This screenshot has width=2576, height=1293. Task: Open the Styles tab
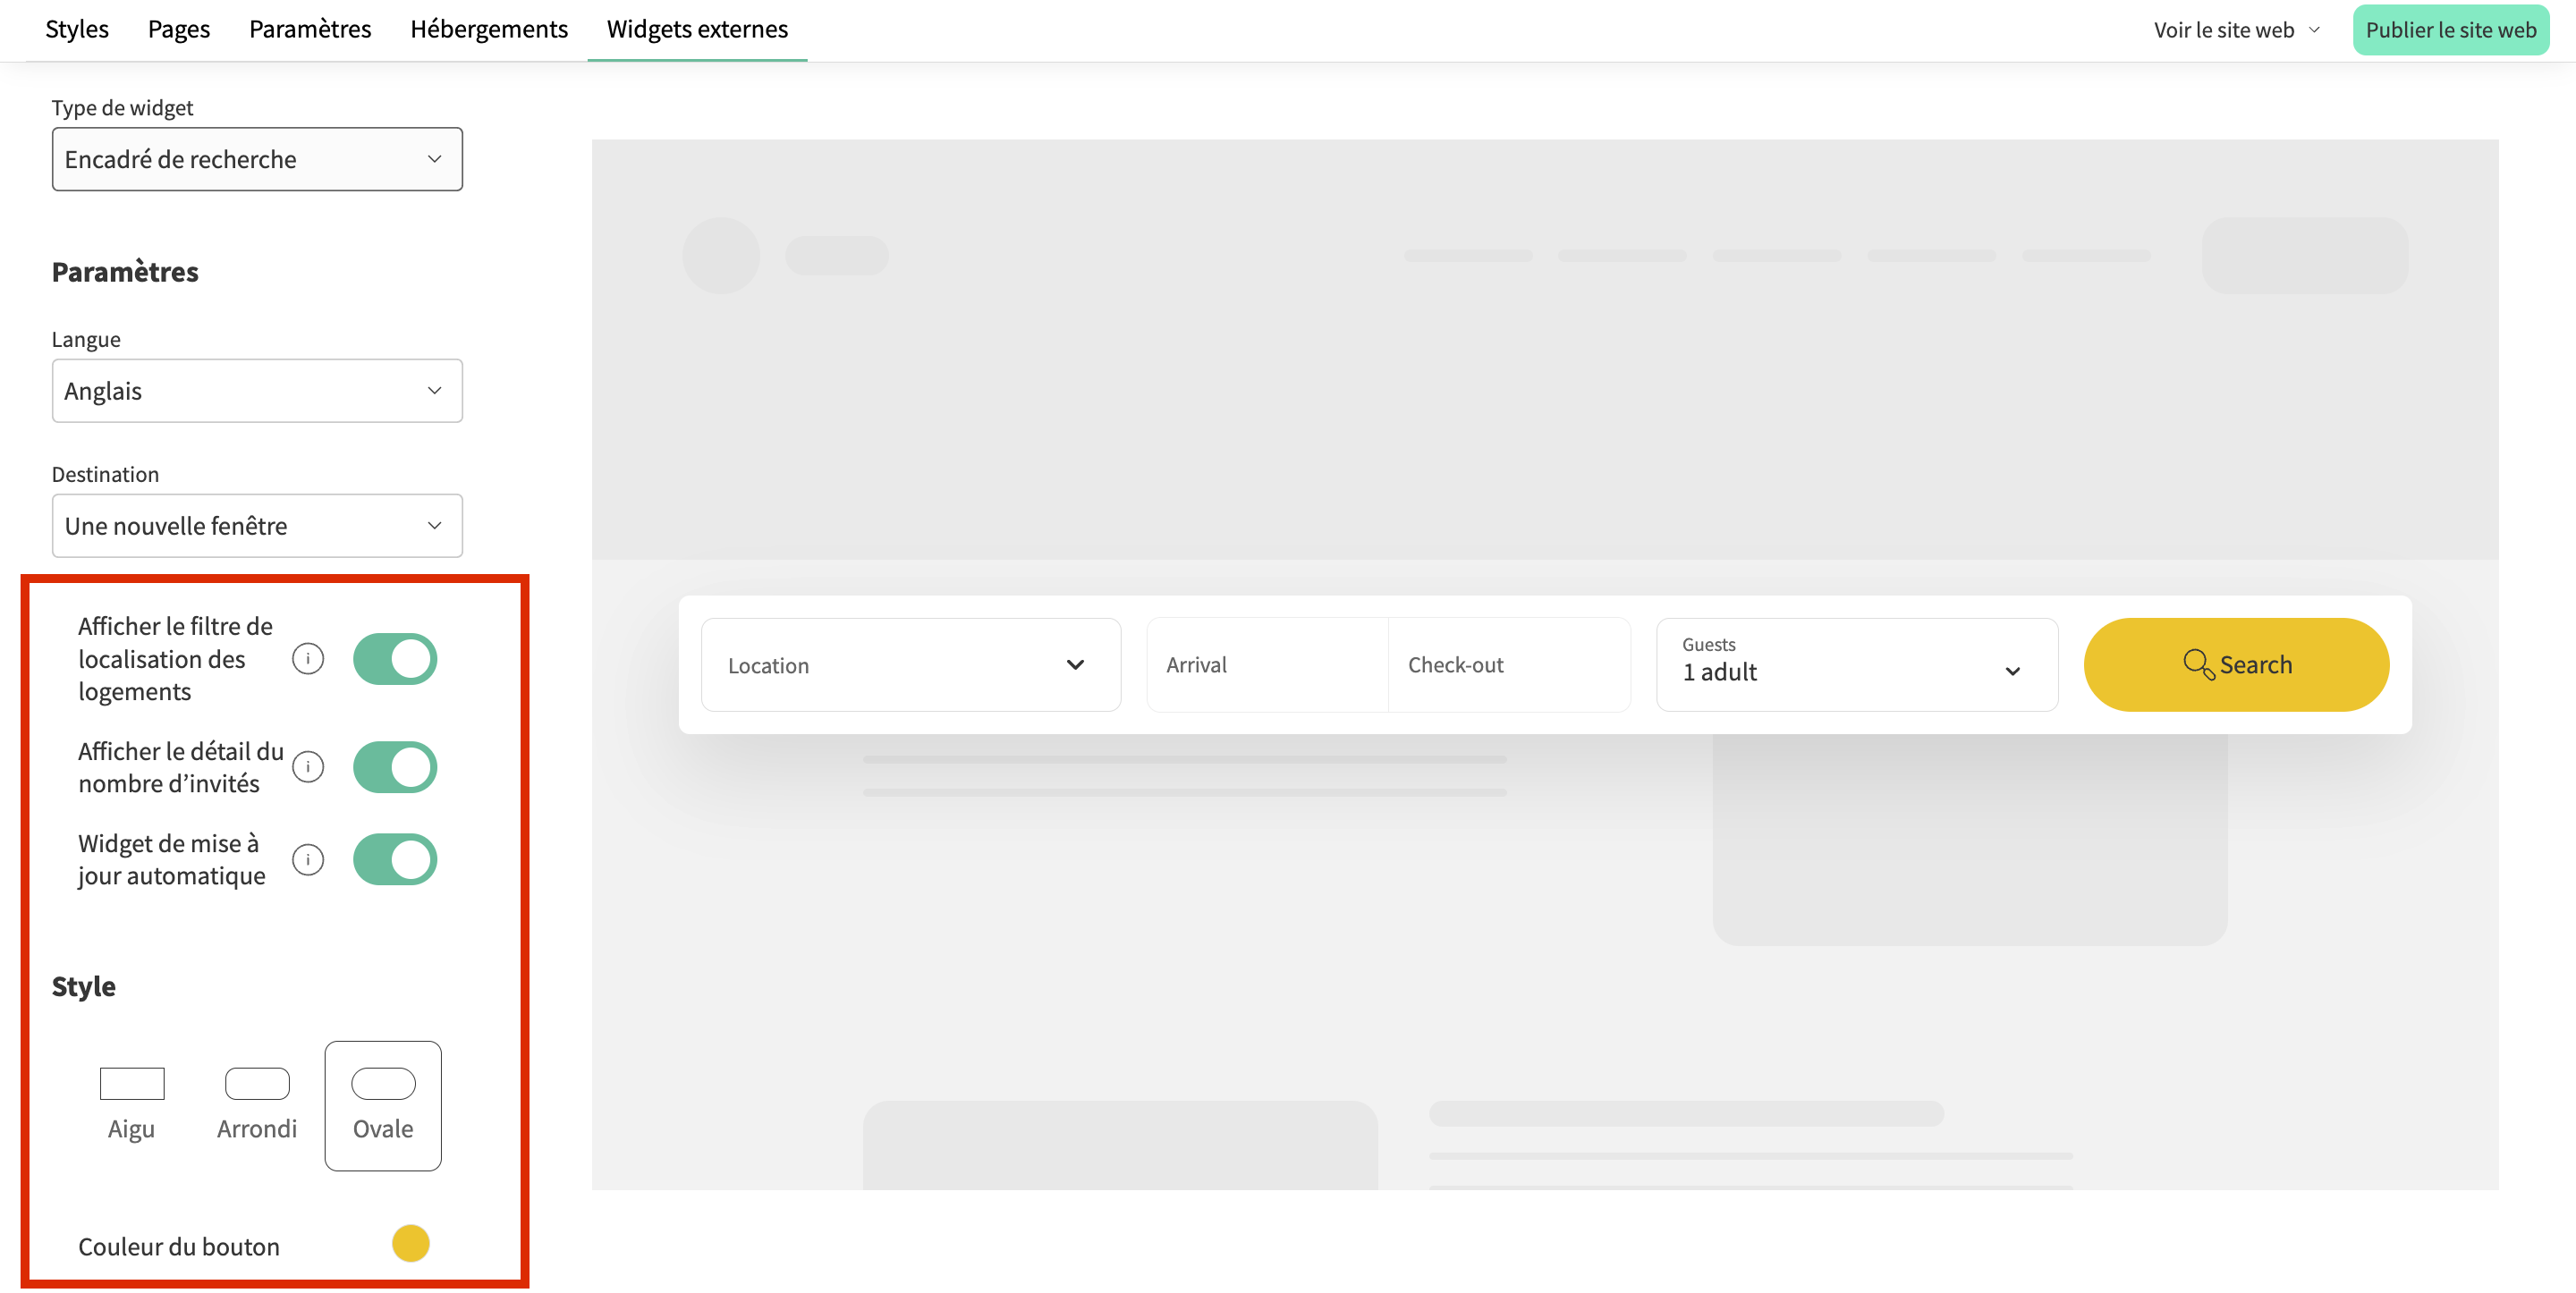click(x=77, y=30)
